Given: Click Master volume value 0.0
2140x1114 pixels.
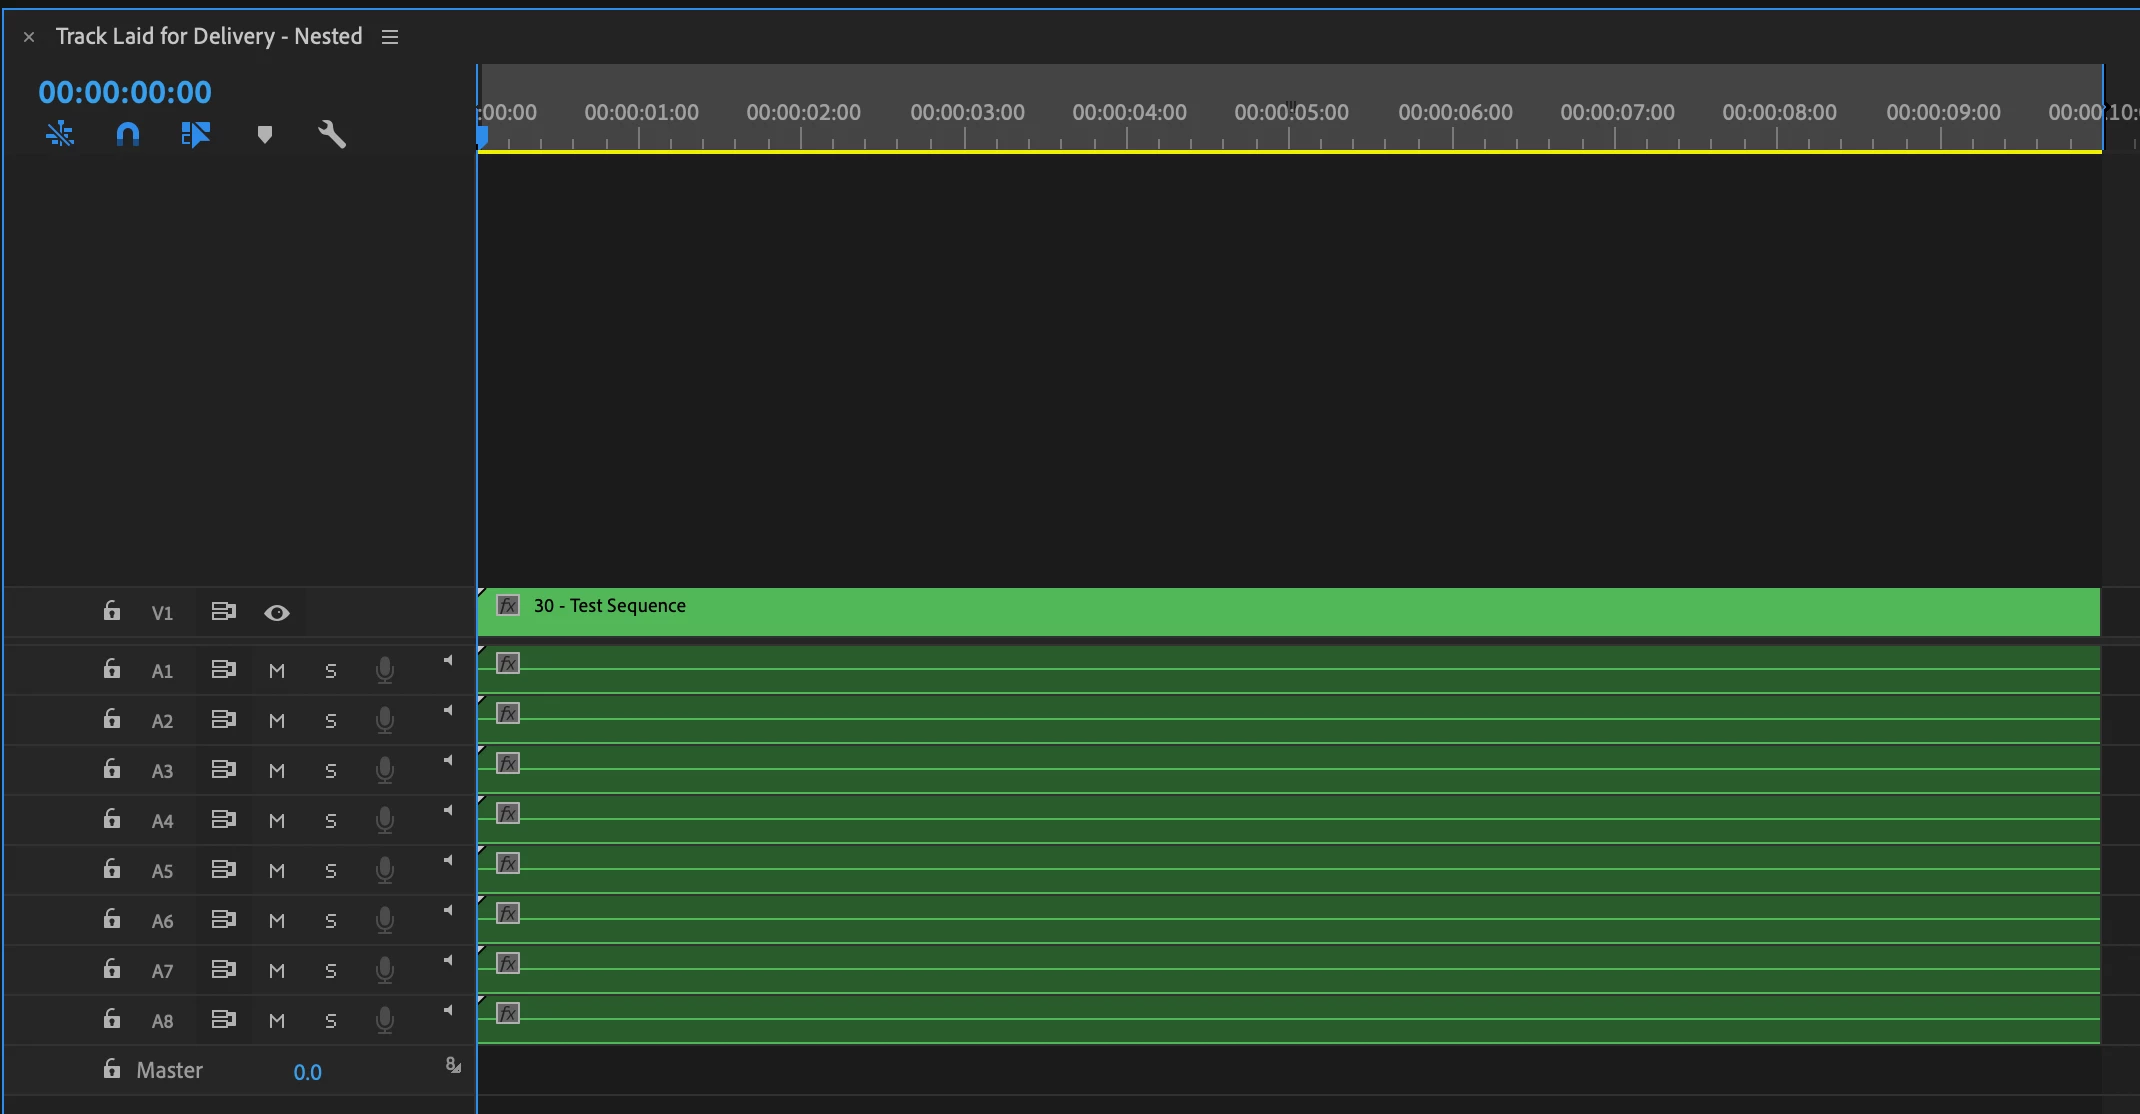Looking at the screenshot, I should click(x=307, y=1072).
